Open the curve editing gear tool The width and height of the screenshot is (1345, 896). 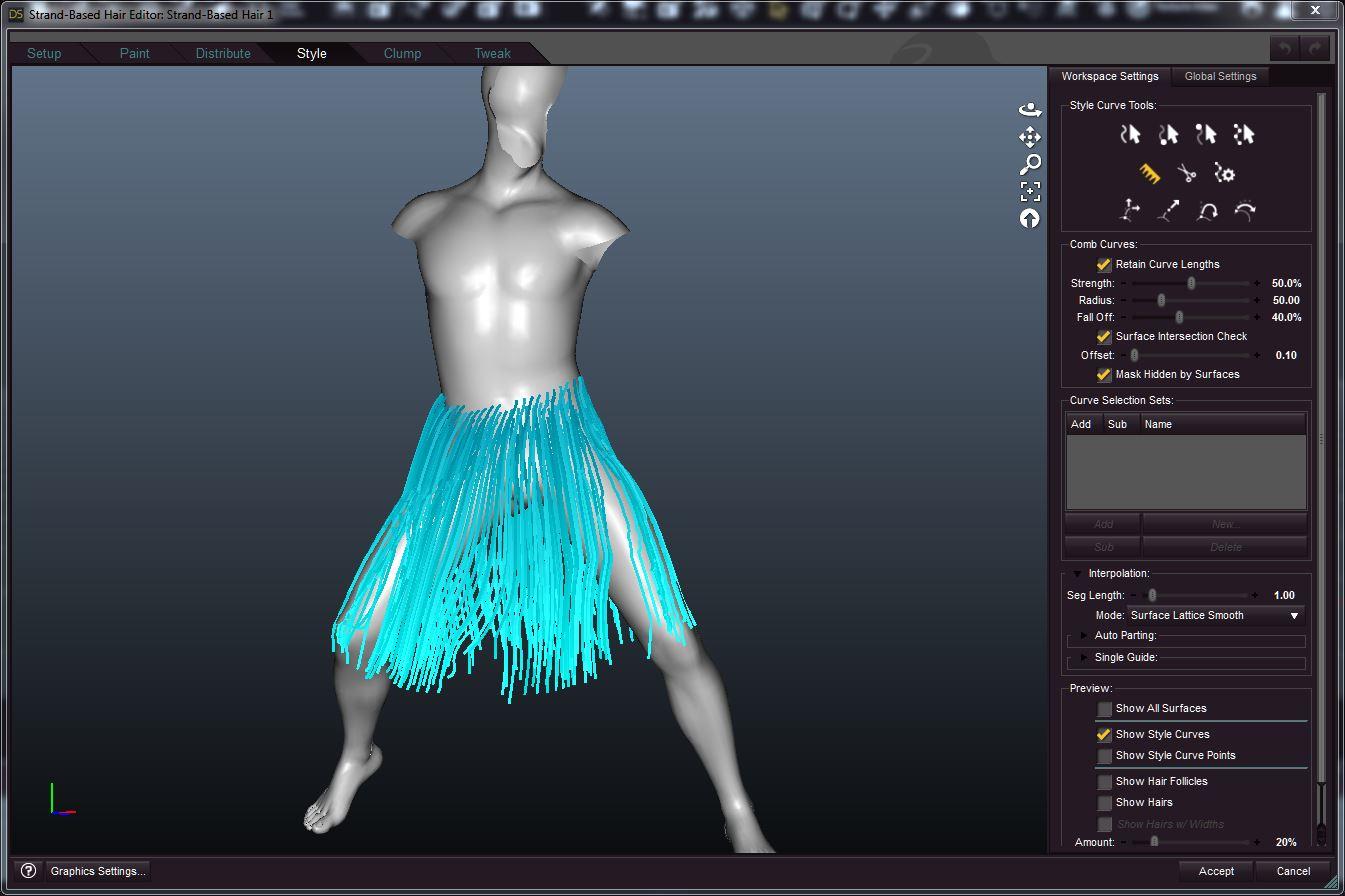click(1222, 172)
